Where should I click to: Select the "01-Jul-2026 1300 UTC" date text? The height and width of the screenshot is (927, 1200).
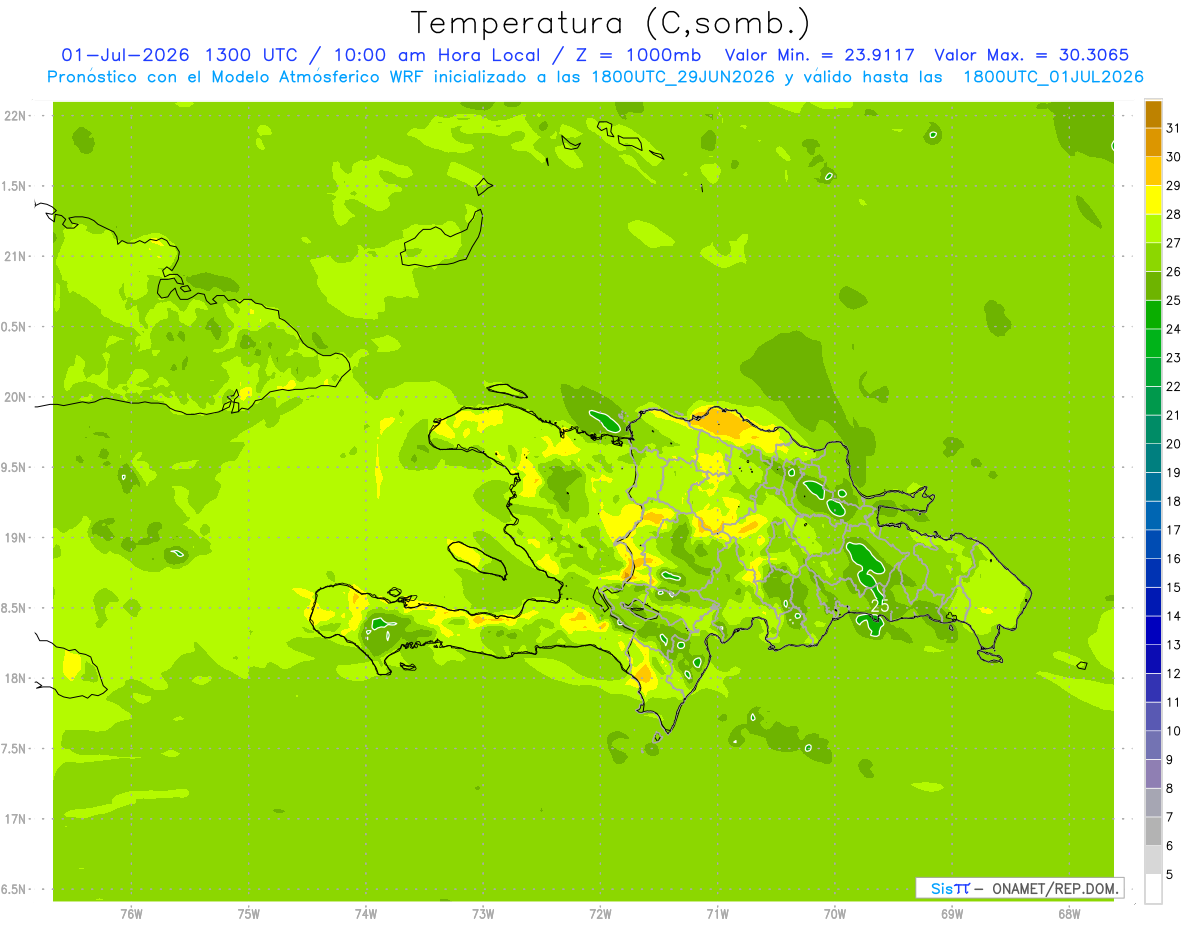[180, 55]
